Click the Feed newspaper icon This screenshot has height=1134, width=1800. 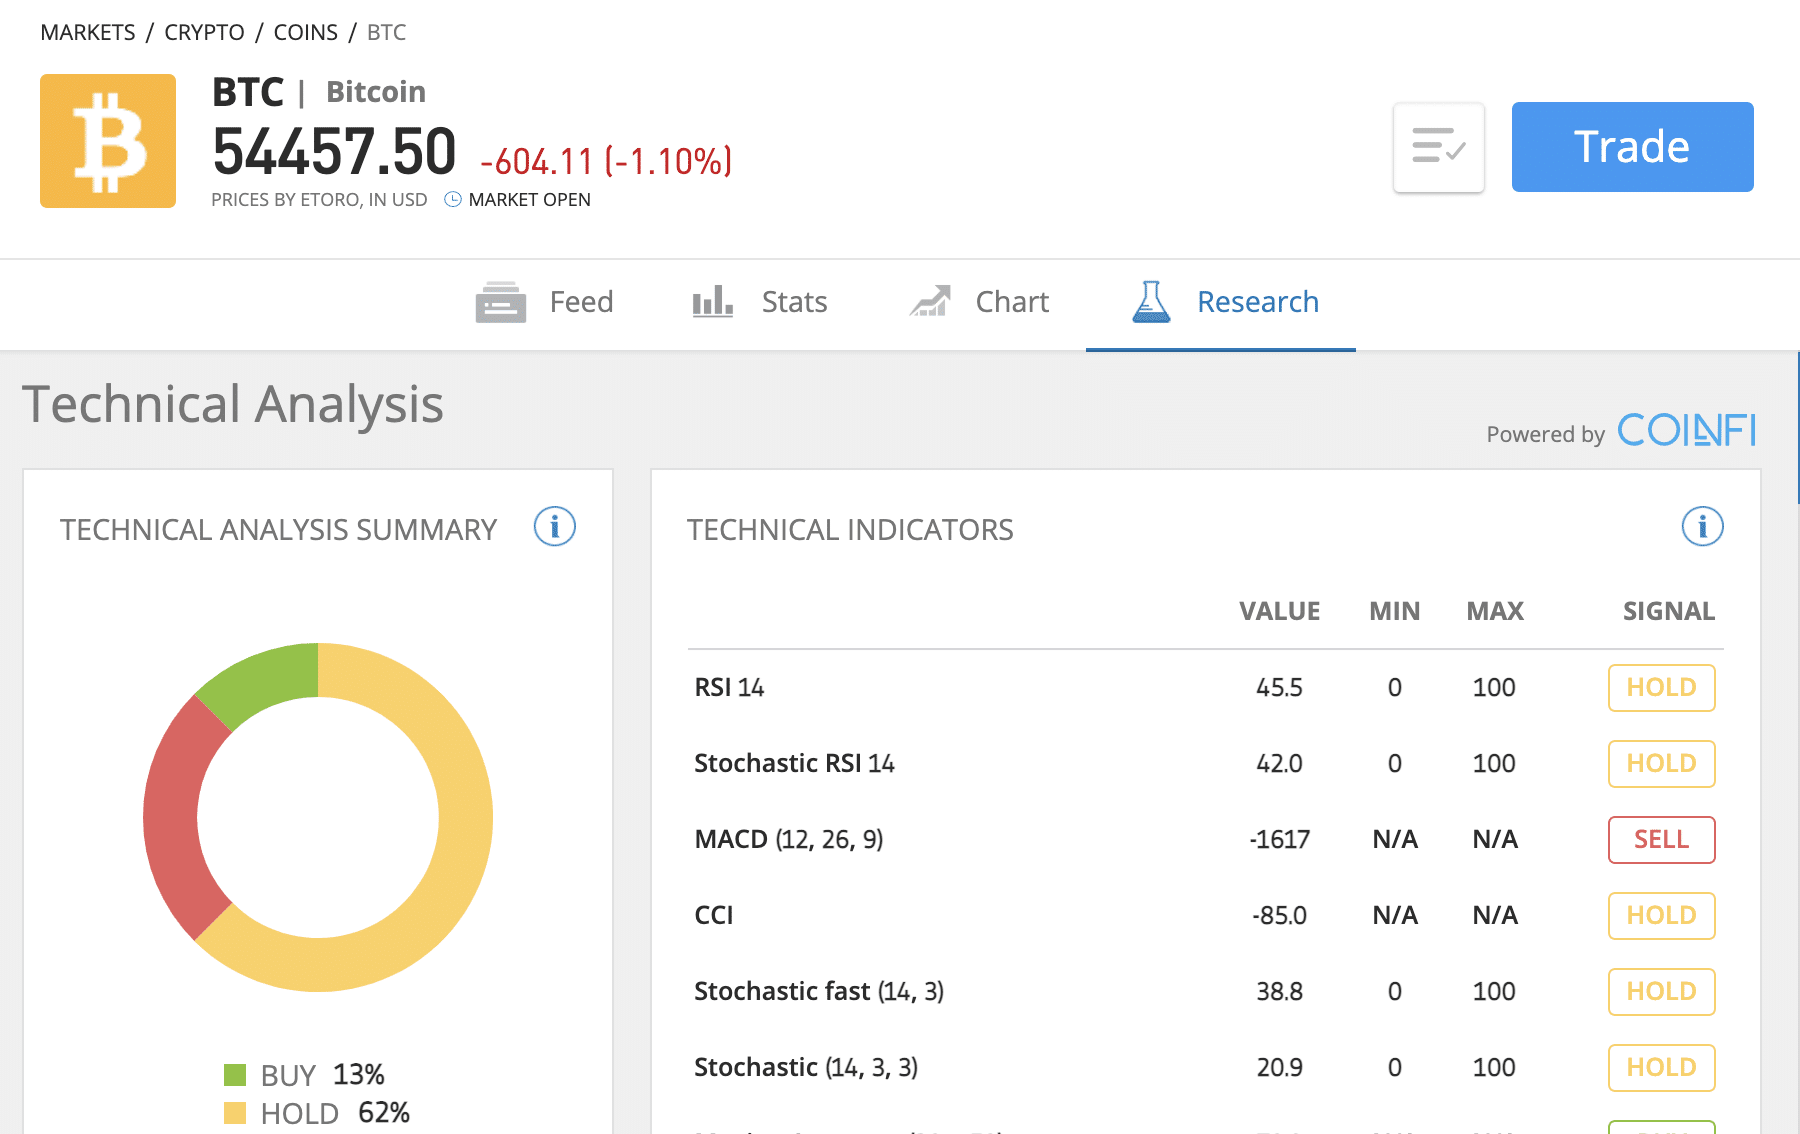click(x=500, y=302)
